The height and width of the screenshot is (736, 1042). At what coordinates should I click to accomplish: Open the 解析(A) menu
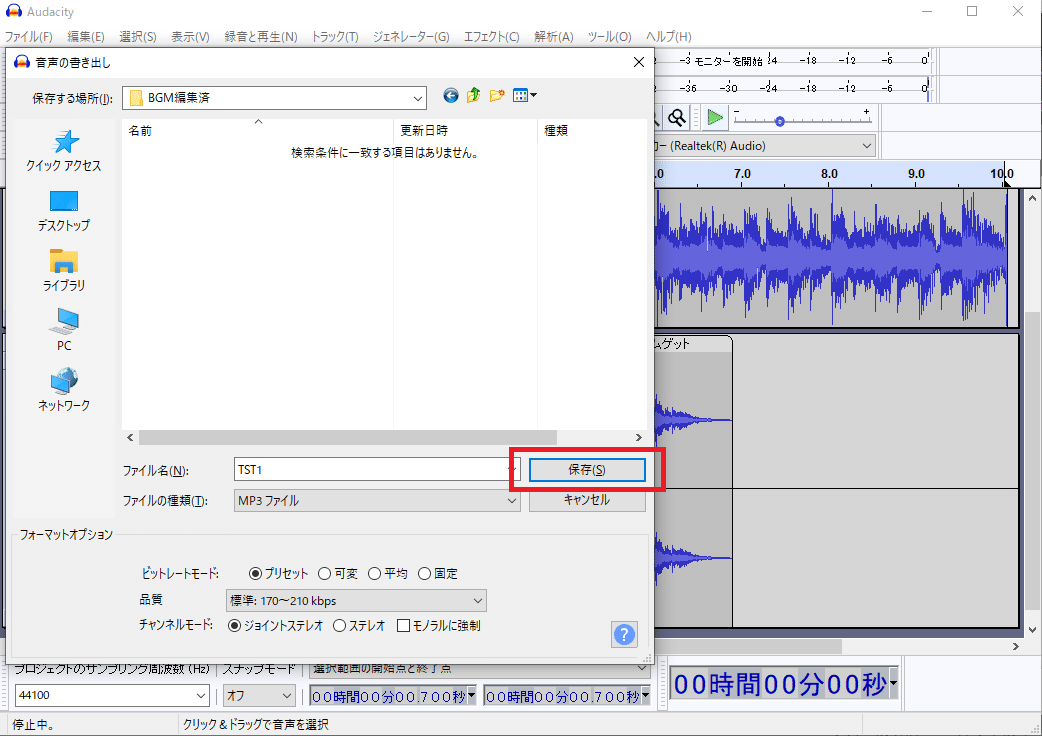pyautogui.click(x=554, y=37)
